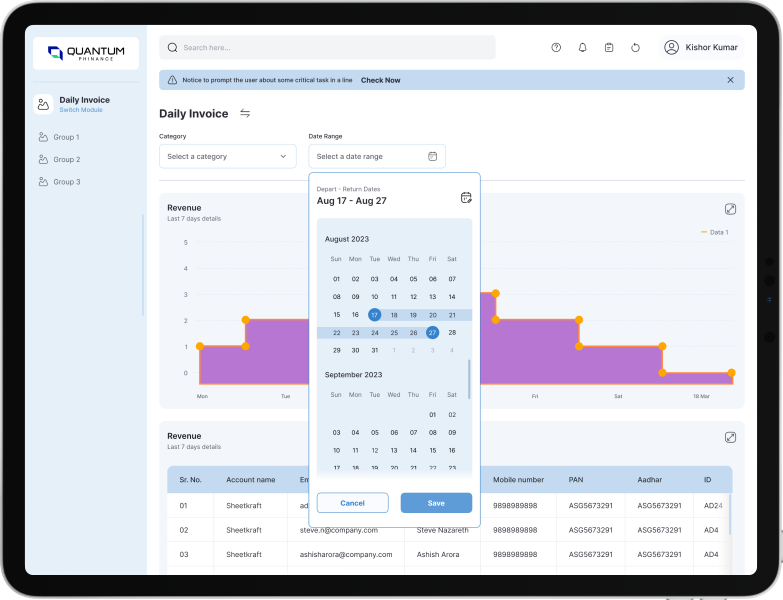Open the Select a date range field

click(376, 157)
